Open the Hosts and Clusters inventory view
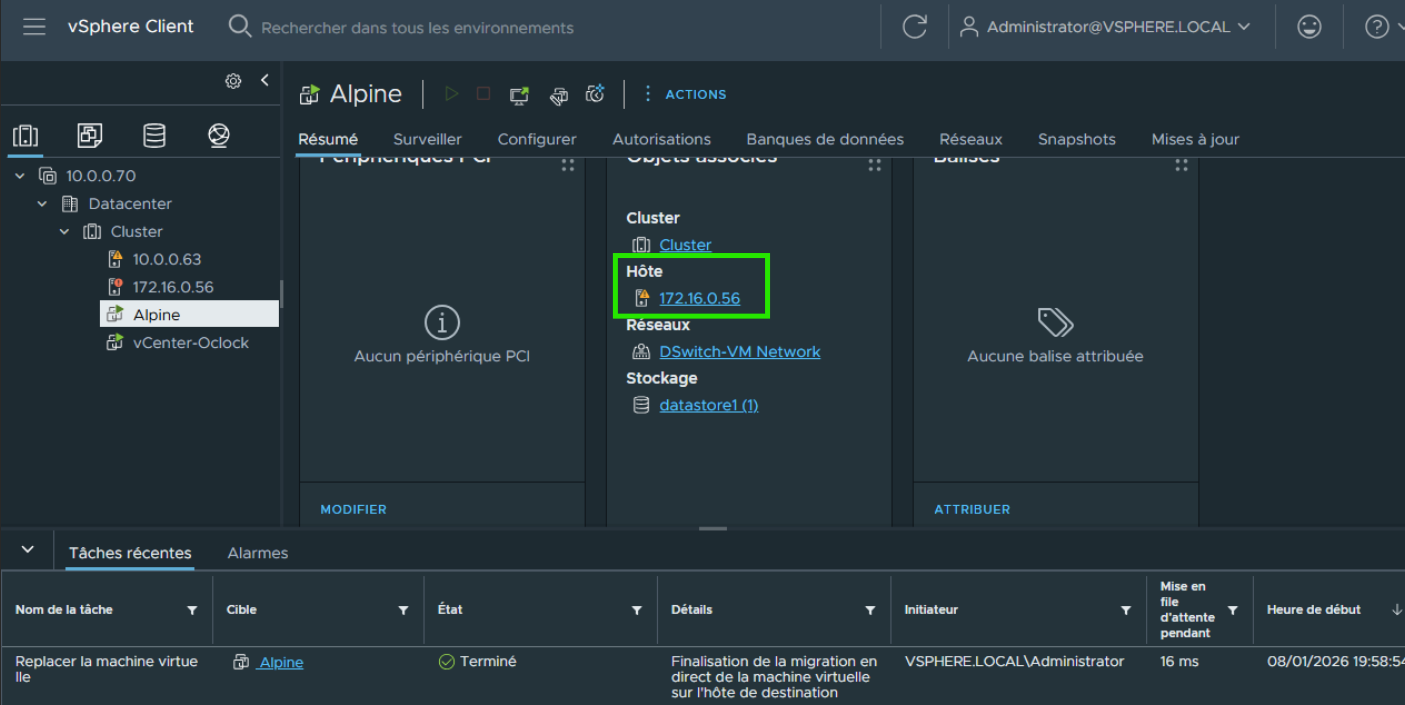Screen dimensions: 1405x705 (x=26, y=136)
